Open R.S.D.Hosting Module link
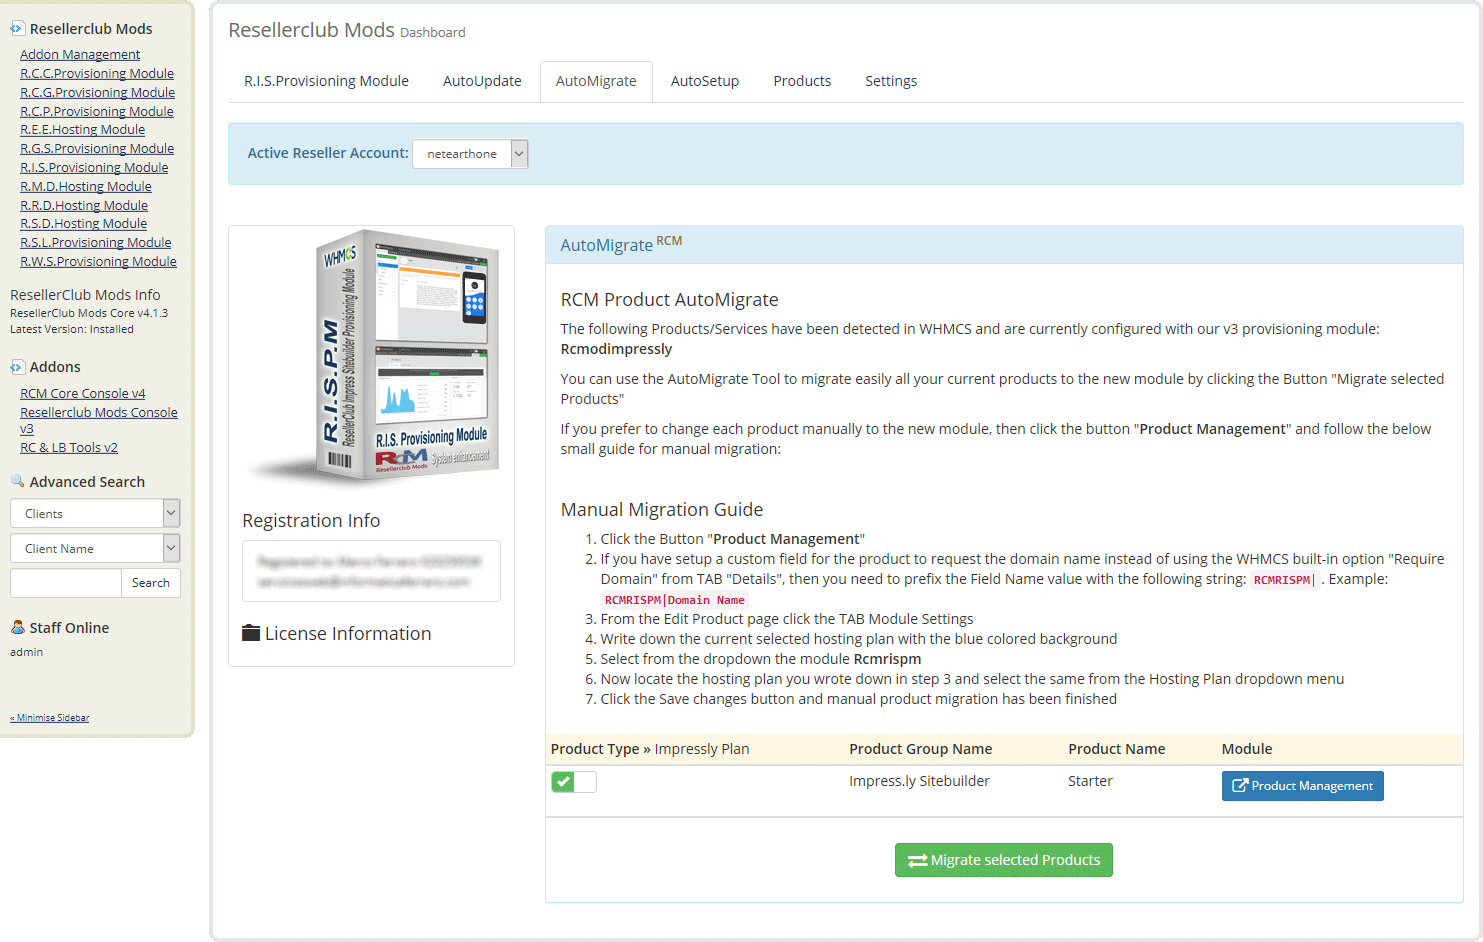This screenshot has width=1483, height=942. (x=84, y=223)
